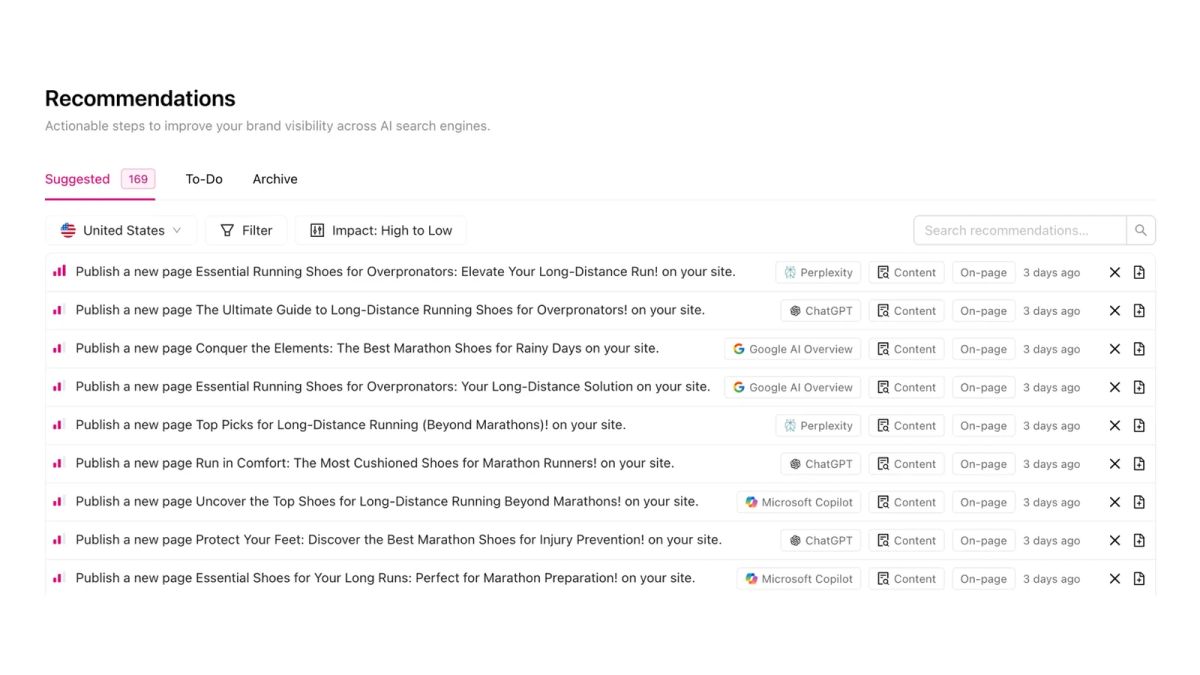Image resolution: width=1200 pixels, height=675 pixels.
Task: Dismiss the Essential Shoes for Long Runs recommendation
Action: pos(1115,578)
